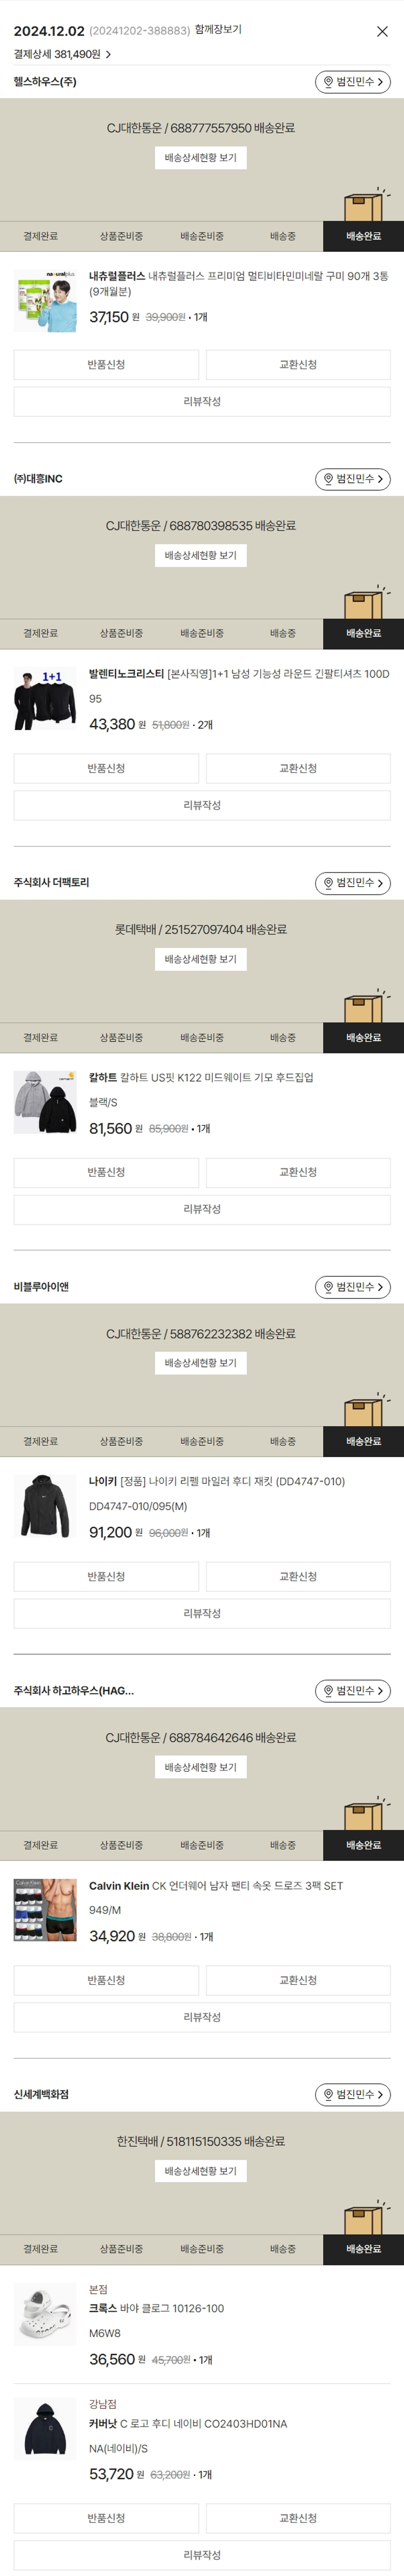Open 커버낫 navy hoodie thumbnail

[x=45, y=2429]
